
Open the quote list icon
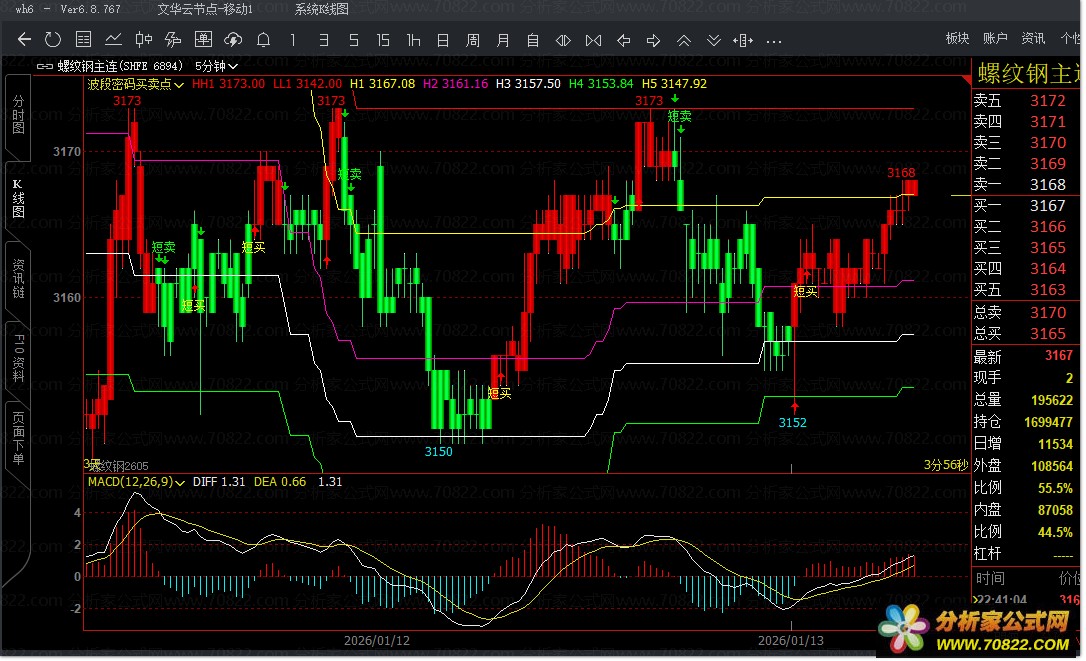[x=84, y=40]
